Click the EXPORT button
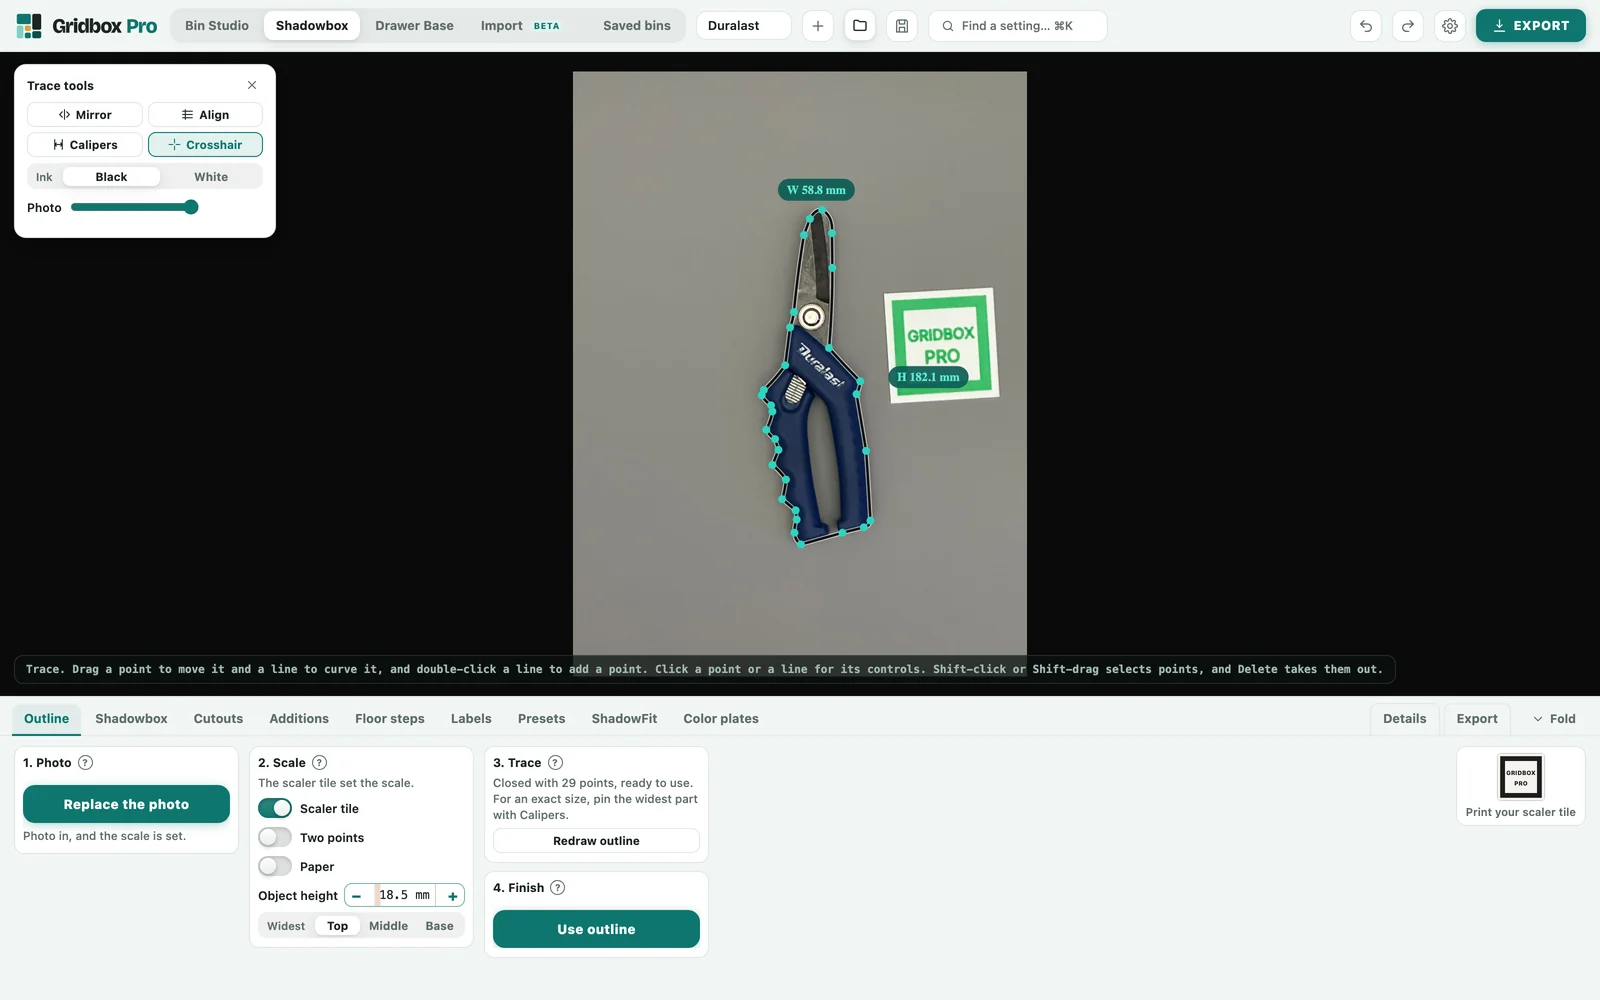The image size is (1600, 1000). 1530,26
